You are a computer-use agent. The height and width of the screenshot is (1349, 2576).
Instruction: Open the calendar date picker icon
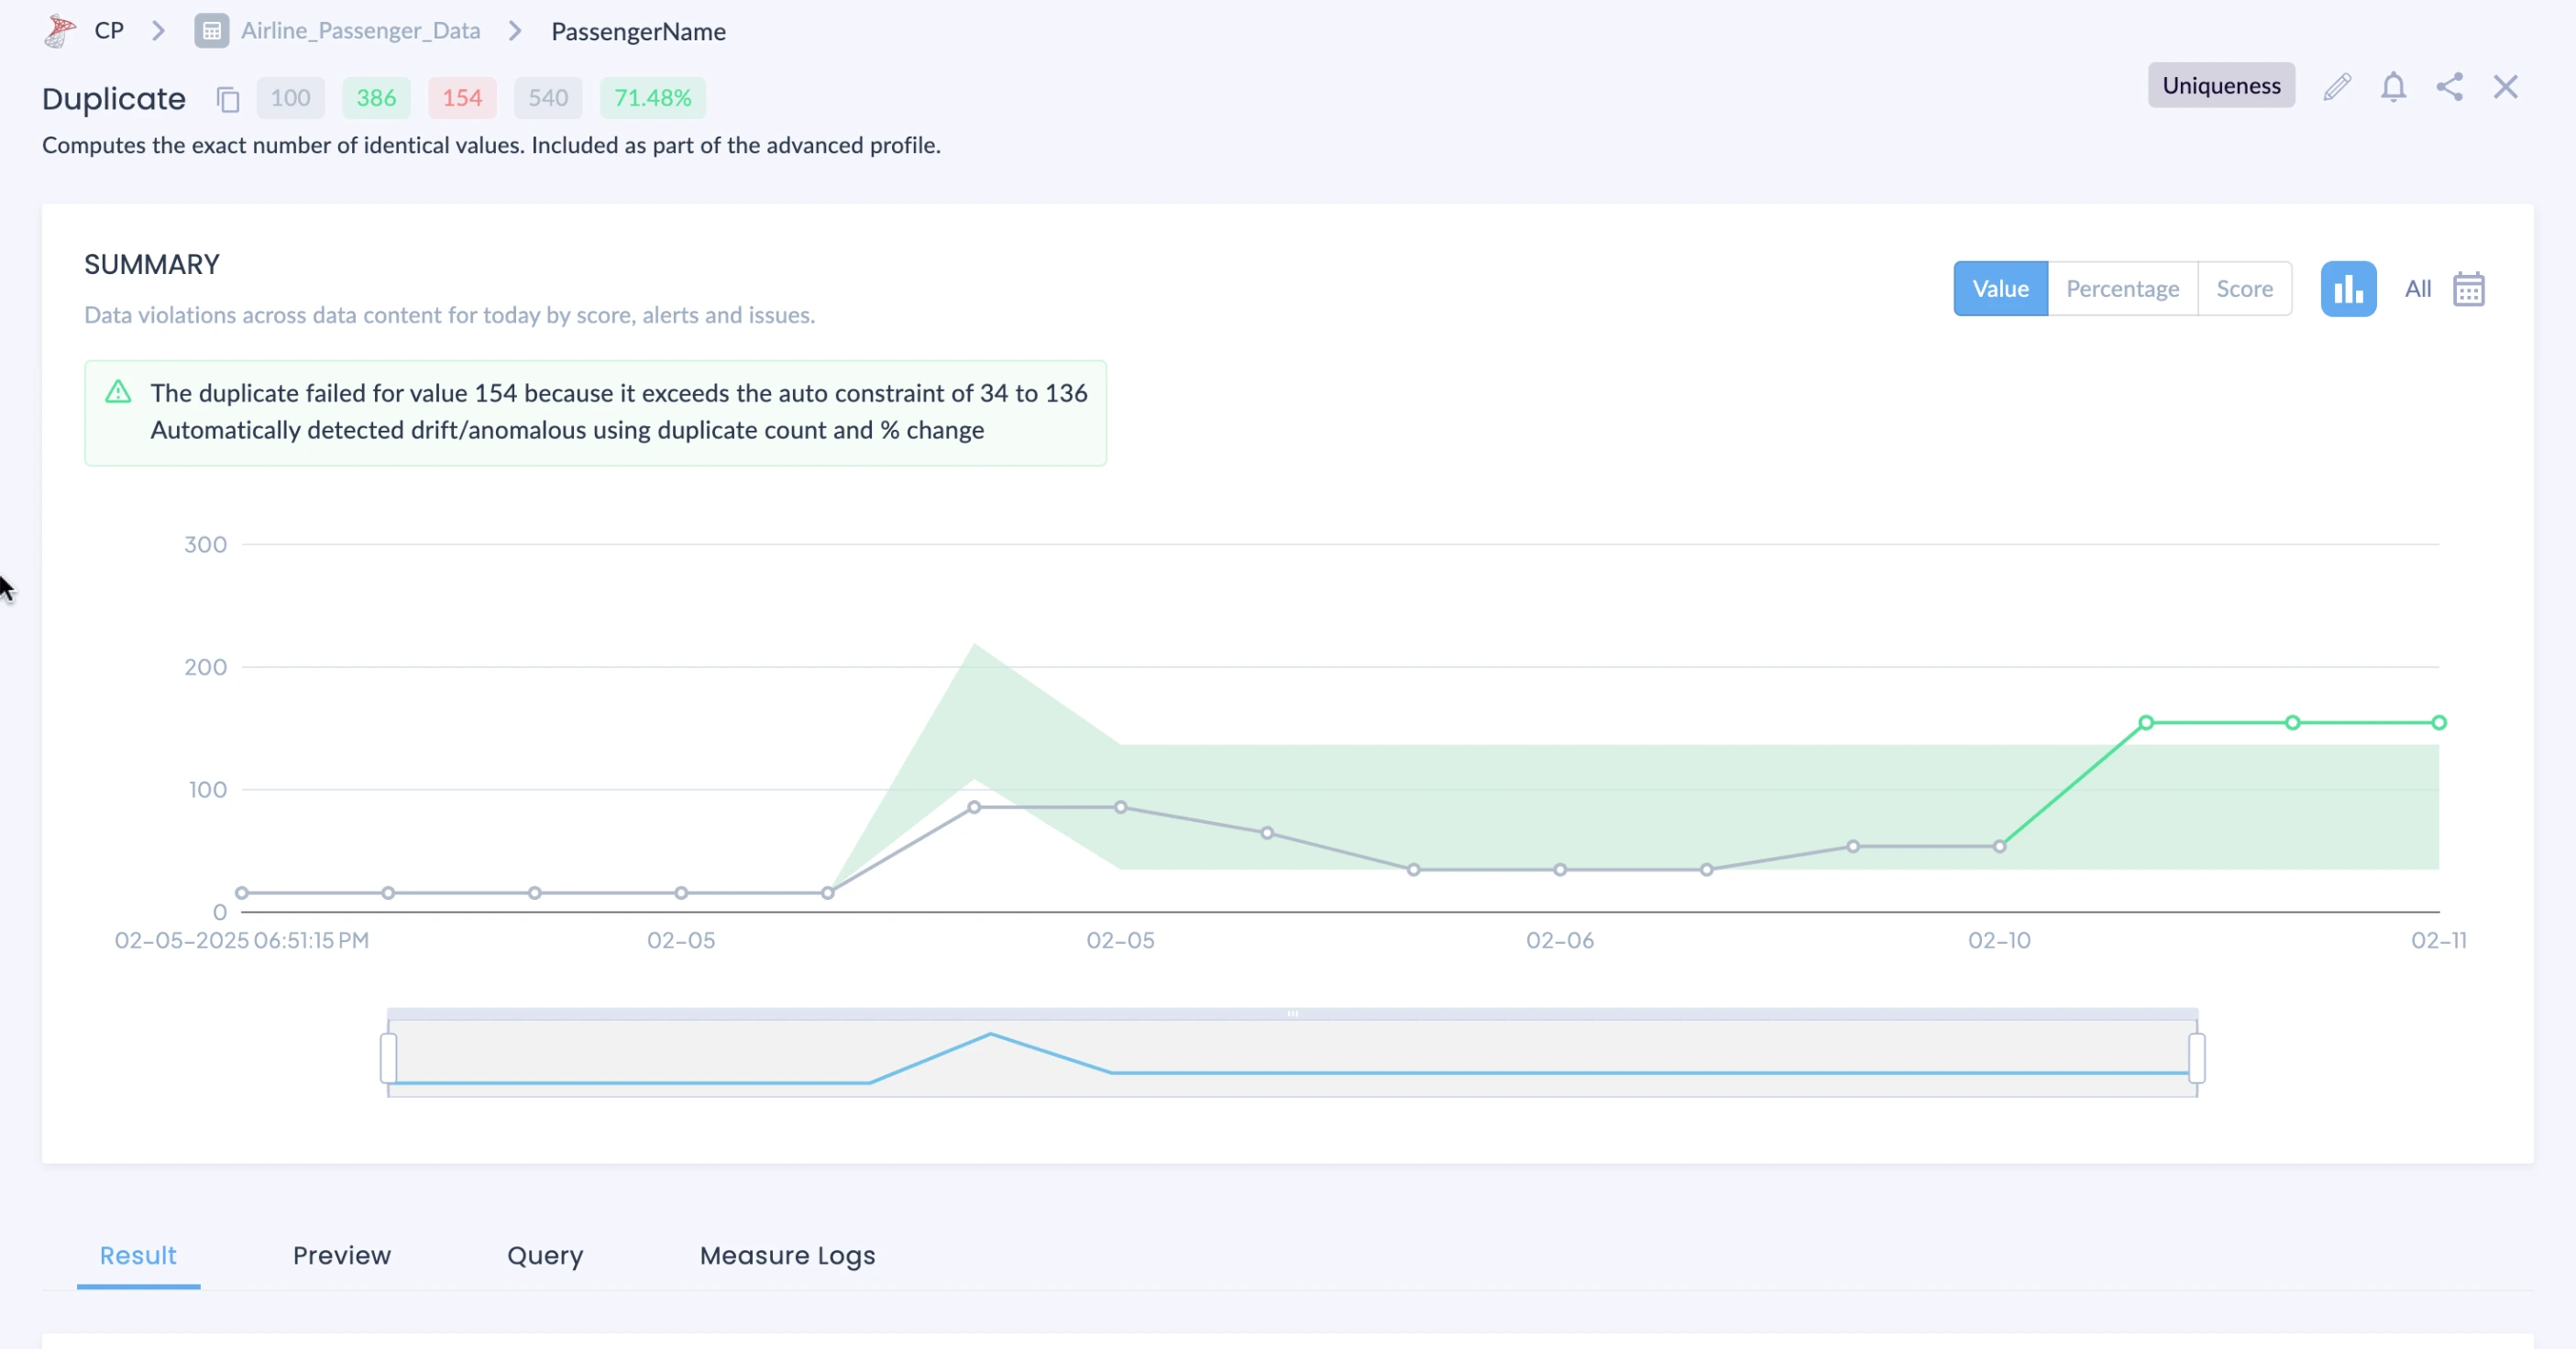(x=2468, y=289)
